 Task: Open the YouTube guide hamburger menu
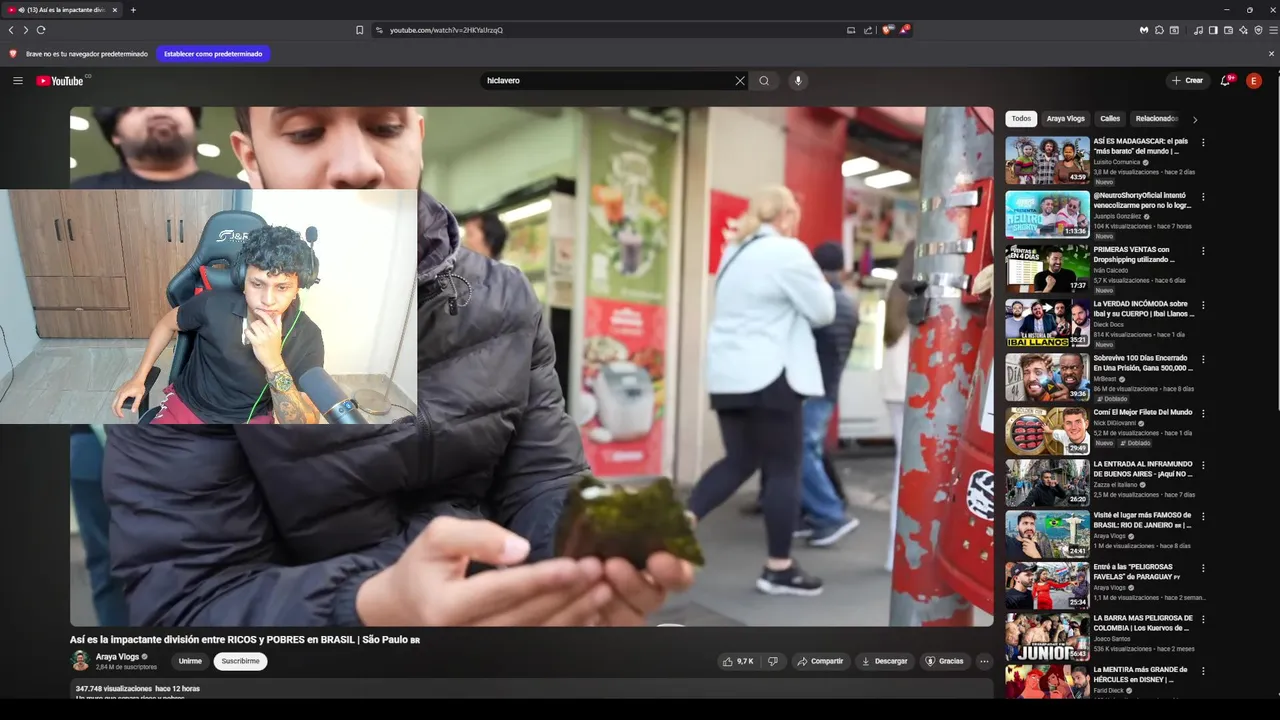(18, 80)
